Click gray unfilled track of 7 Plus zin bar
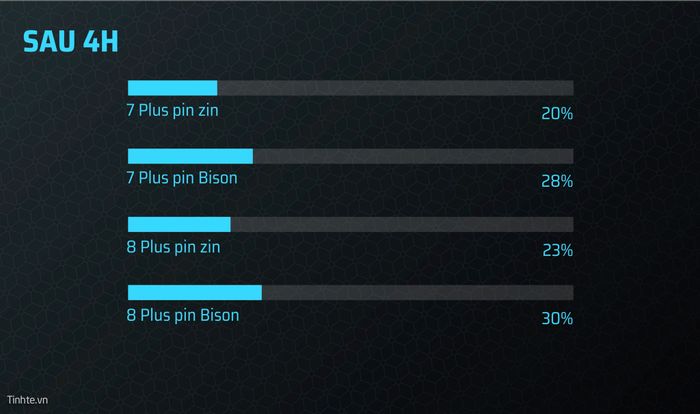 (x=396, y=88)
